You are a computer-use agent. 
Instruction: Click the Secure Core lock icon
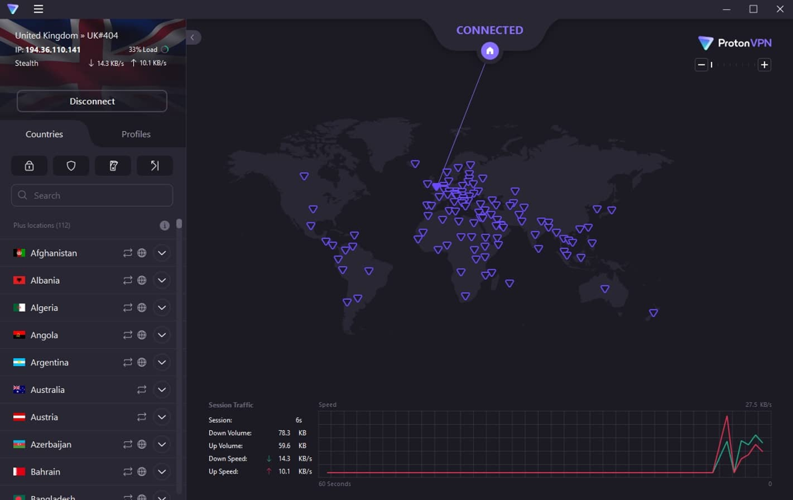29,166
